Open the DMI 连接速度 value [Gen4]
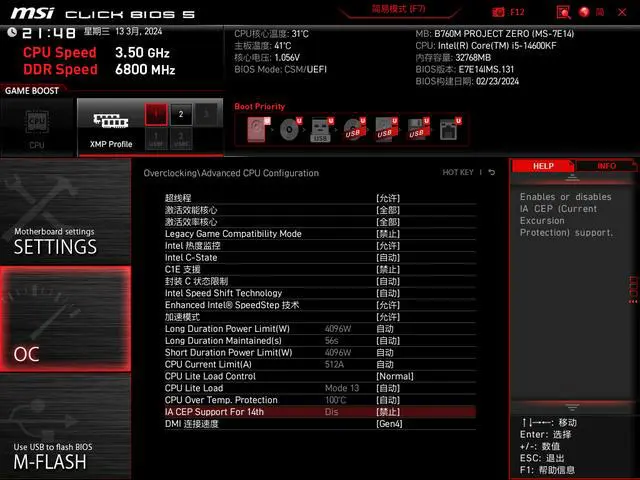The width and height of the screenshot is (640, 480). [389, 424]
